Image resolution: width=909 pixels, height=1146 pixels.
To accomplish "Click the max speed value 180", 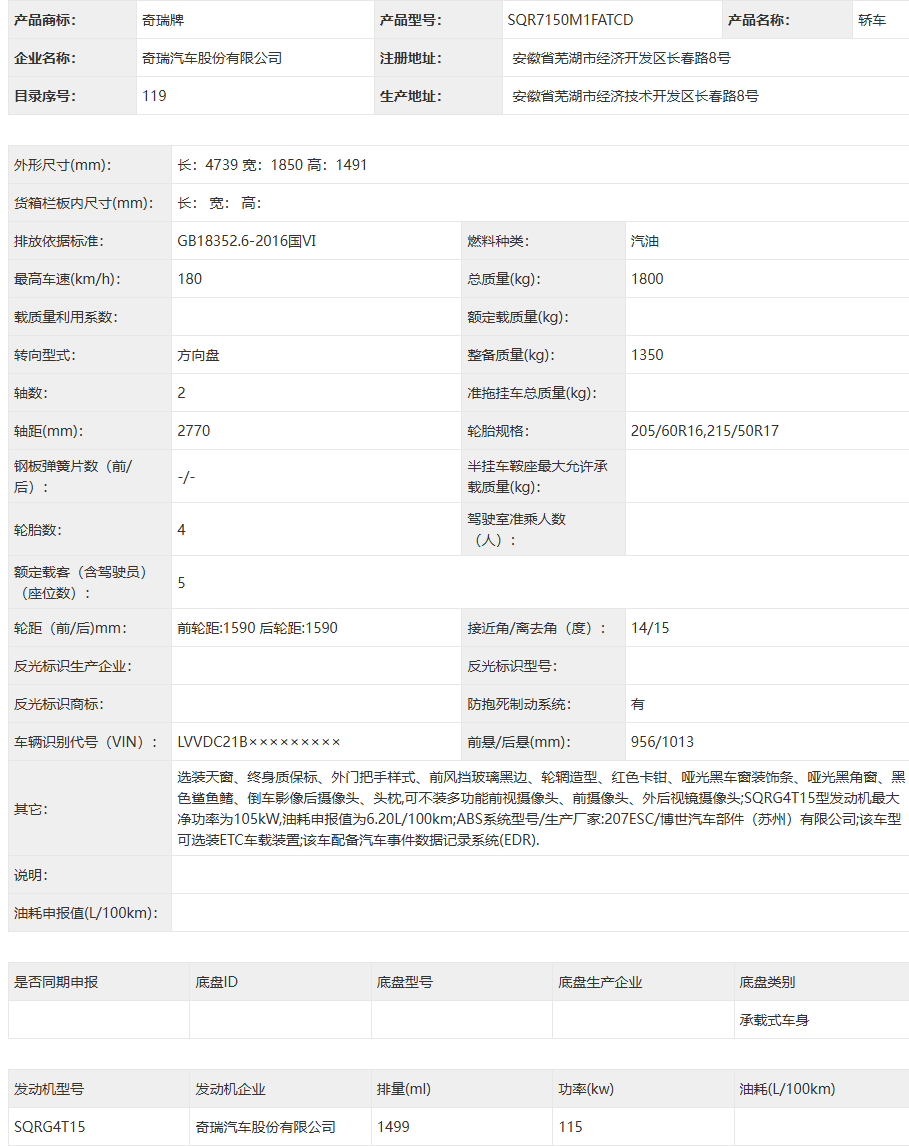I will click(x=189, y=279).
